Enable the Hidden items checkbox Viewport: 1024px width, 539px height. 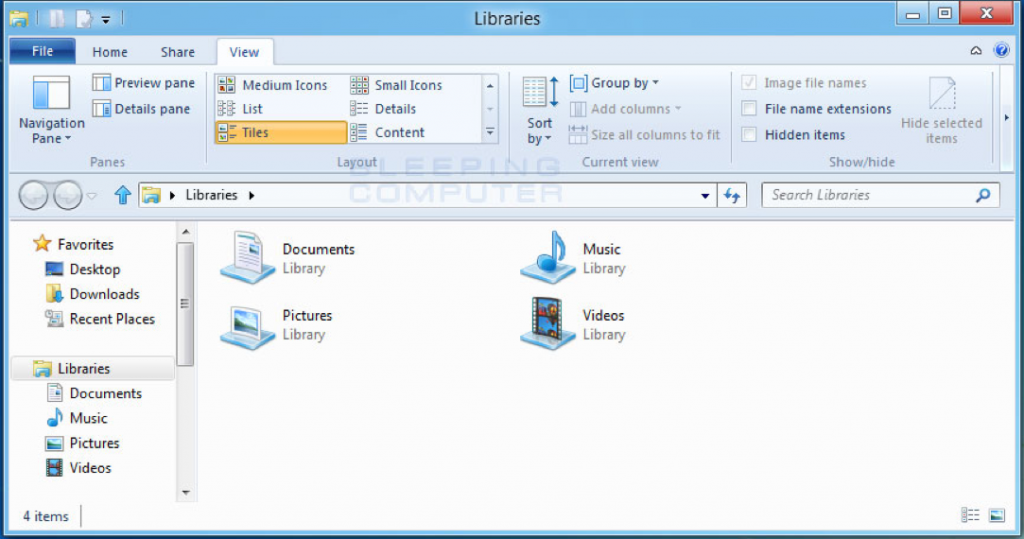click(749, 135)
